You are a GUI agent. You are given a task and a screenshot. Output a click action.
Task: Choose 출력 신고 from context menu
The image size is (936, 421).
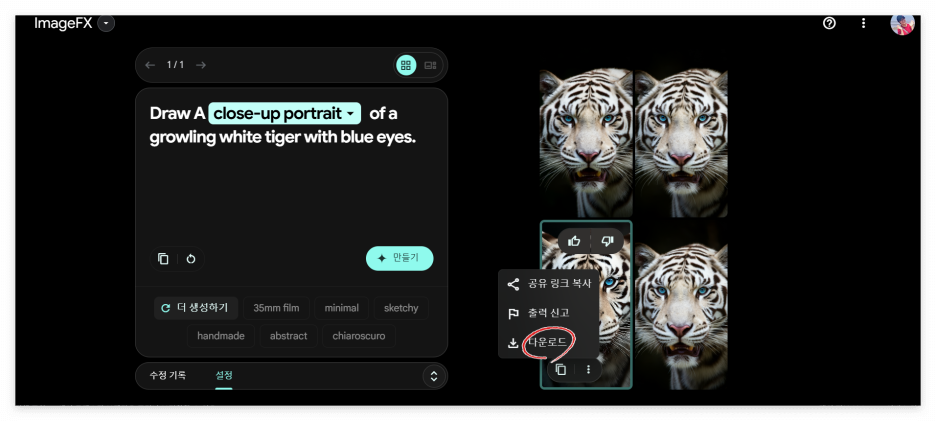point(549,314)
